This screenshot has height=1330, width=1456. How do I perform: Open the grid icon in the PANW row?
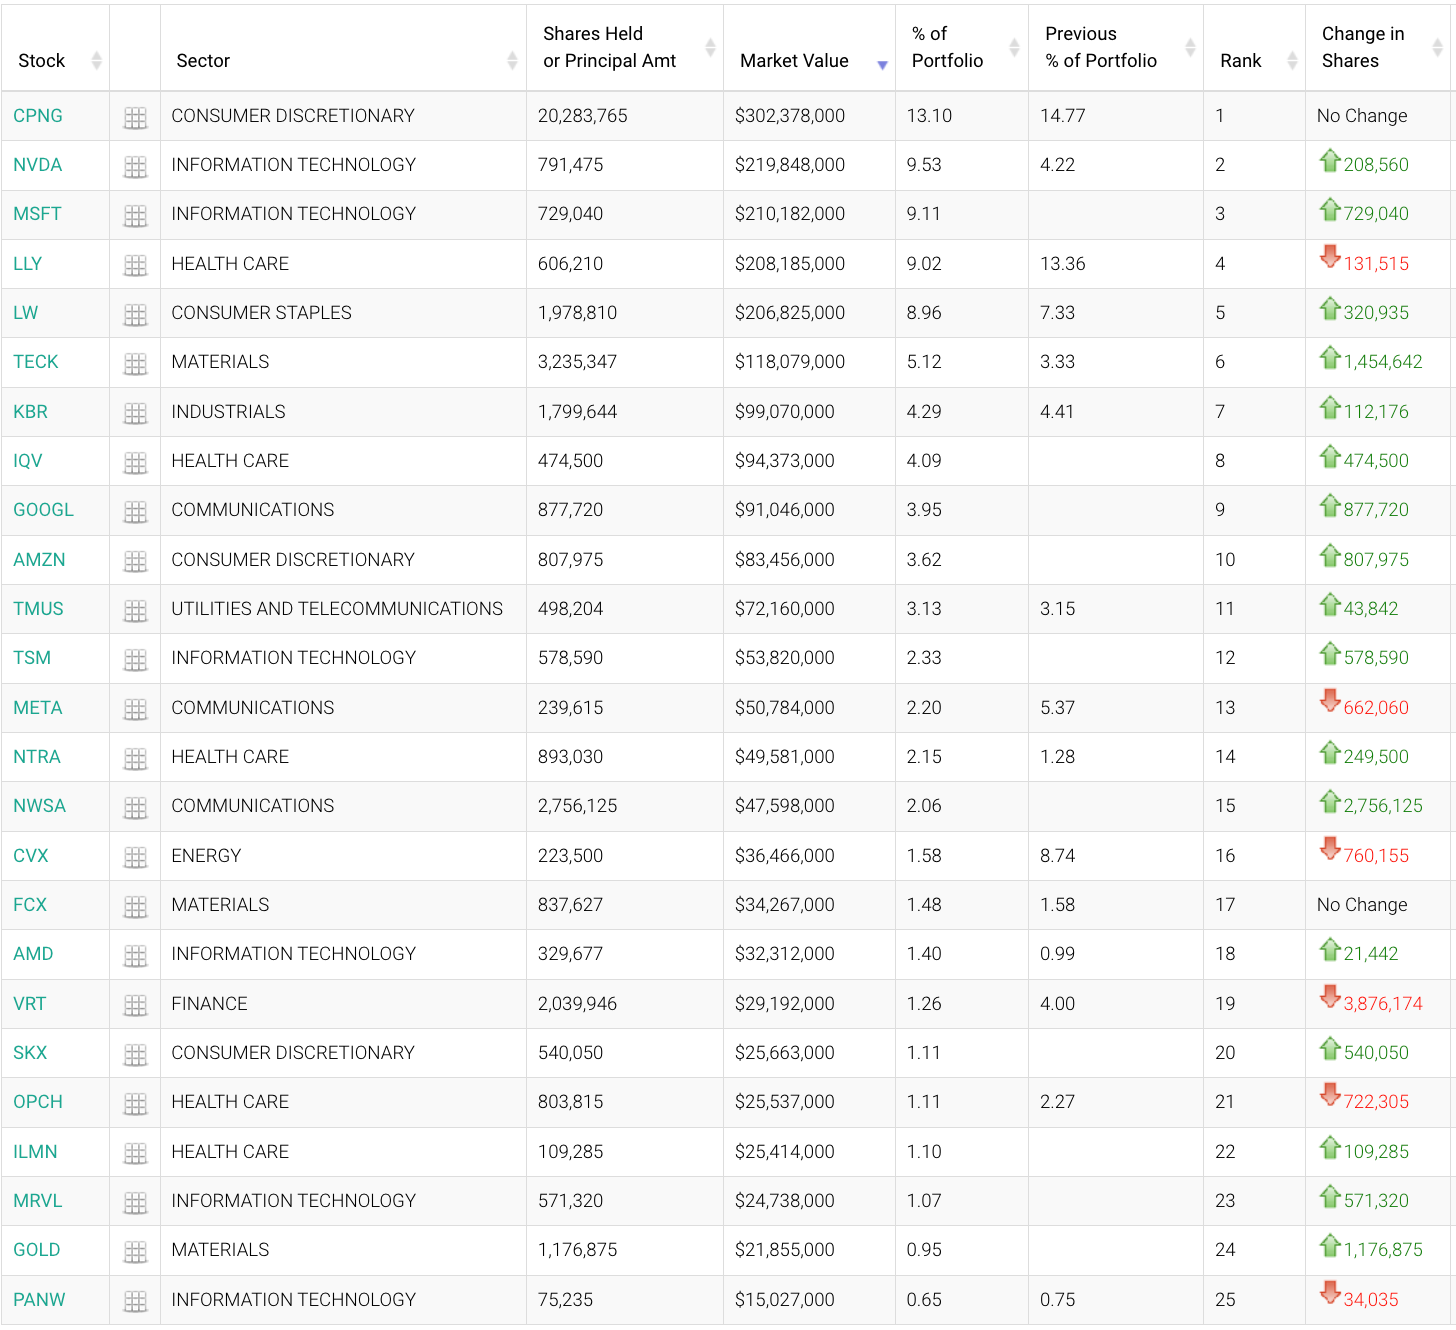135,1302
